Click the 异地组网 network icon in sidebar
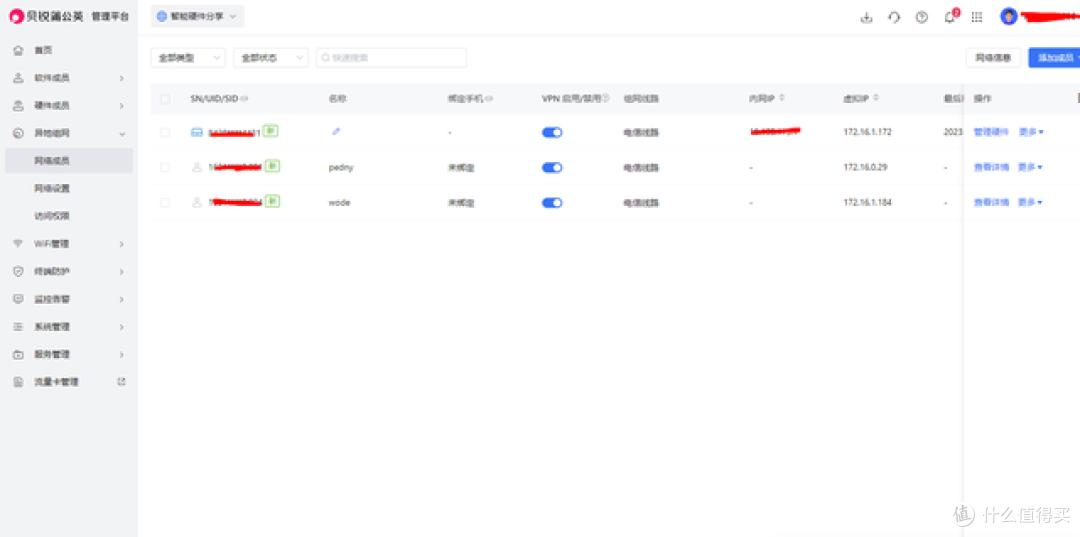 (19, 133)
